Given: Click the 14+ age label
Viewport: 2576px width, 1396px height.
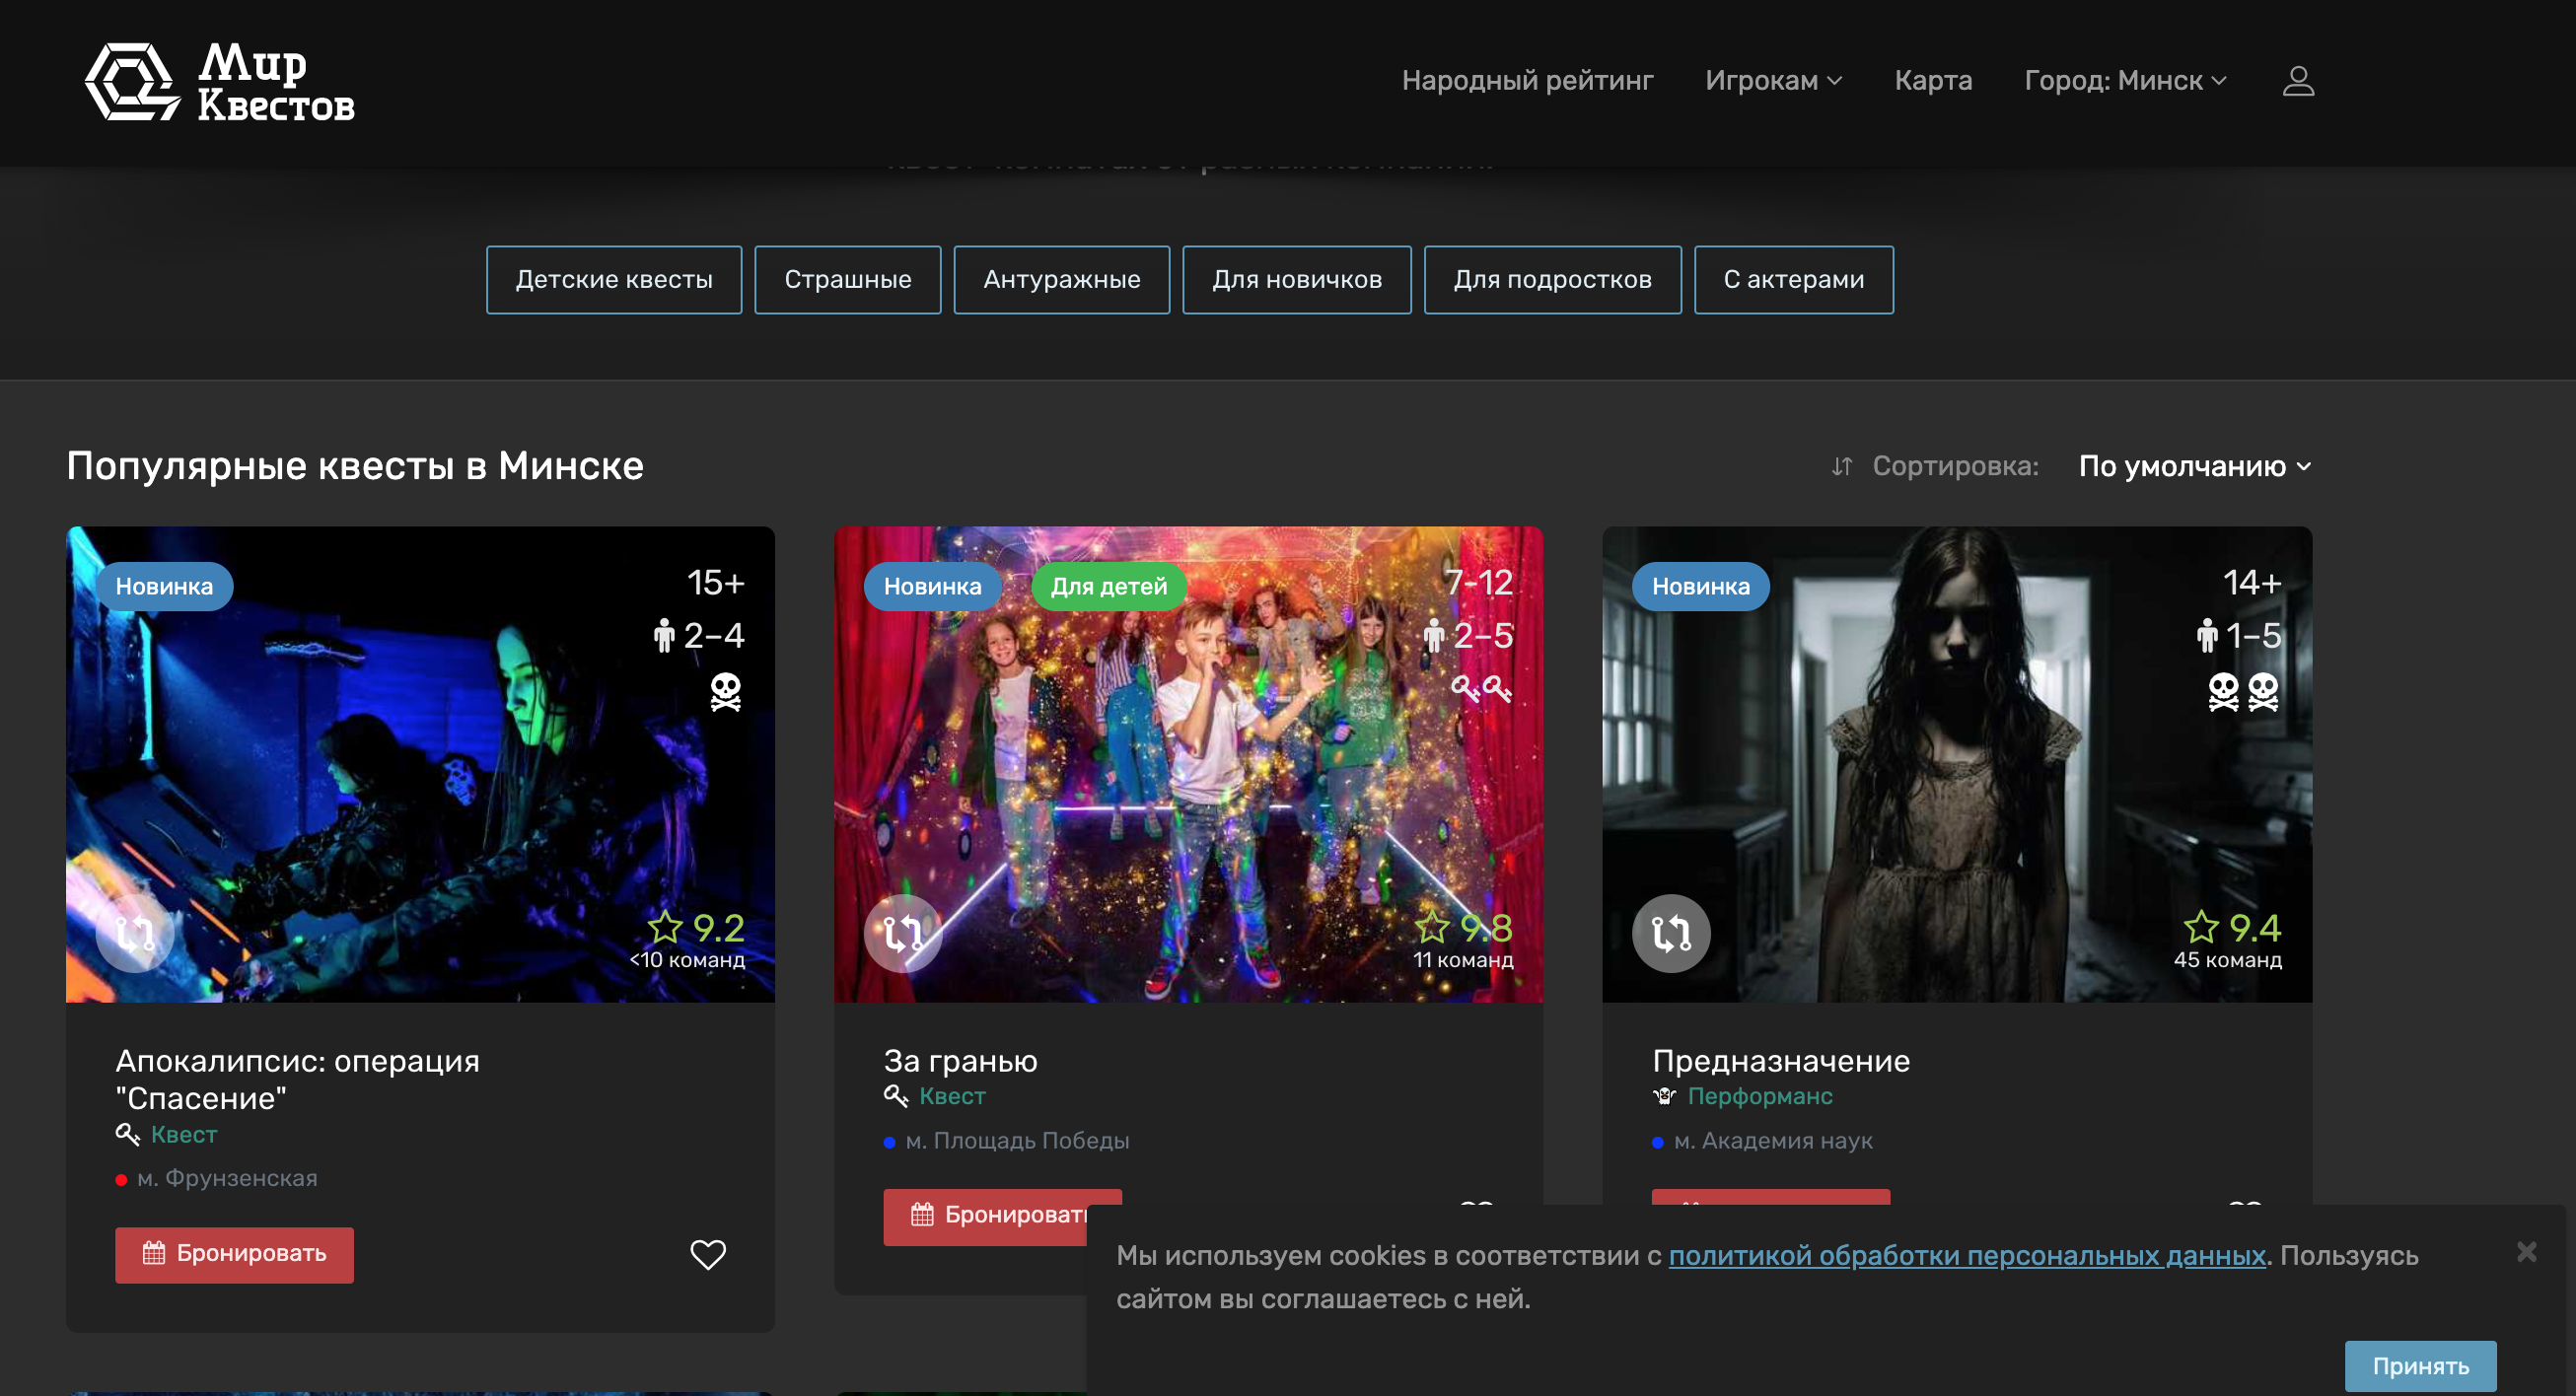Looking at the screenshot, I should click(x=2252, y=582).
